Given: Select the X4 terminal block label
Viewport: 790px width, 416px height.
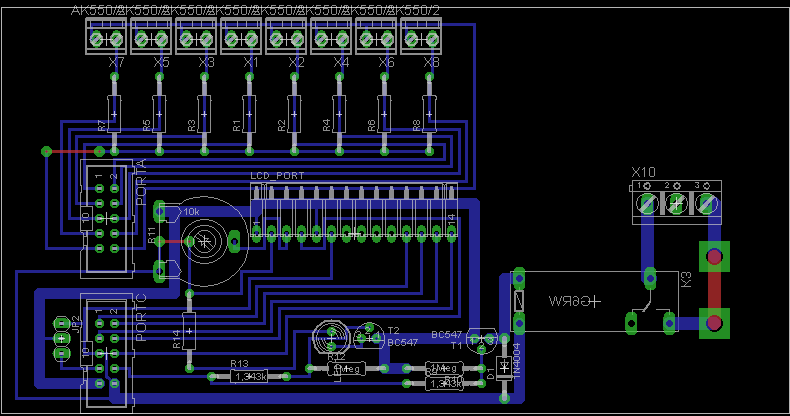Looking at the screenshot, I should (x=341, y=62).
